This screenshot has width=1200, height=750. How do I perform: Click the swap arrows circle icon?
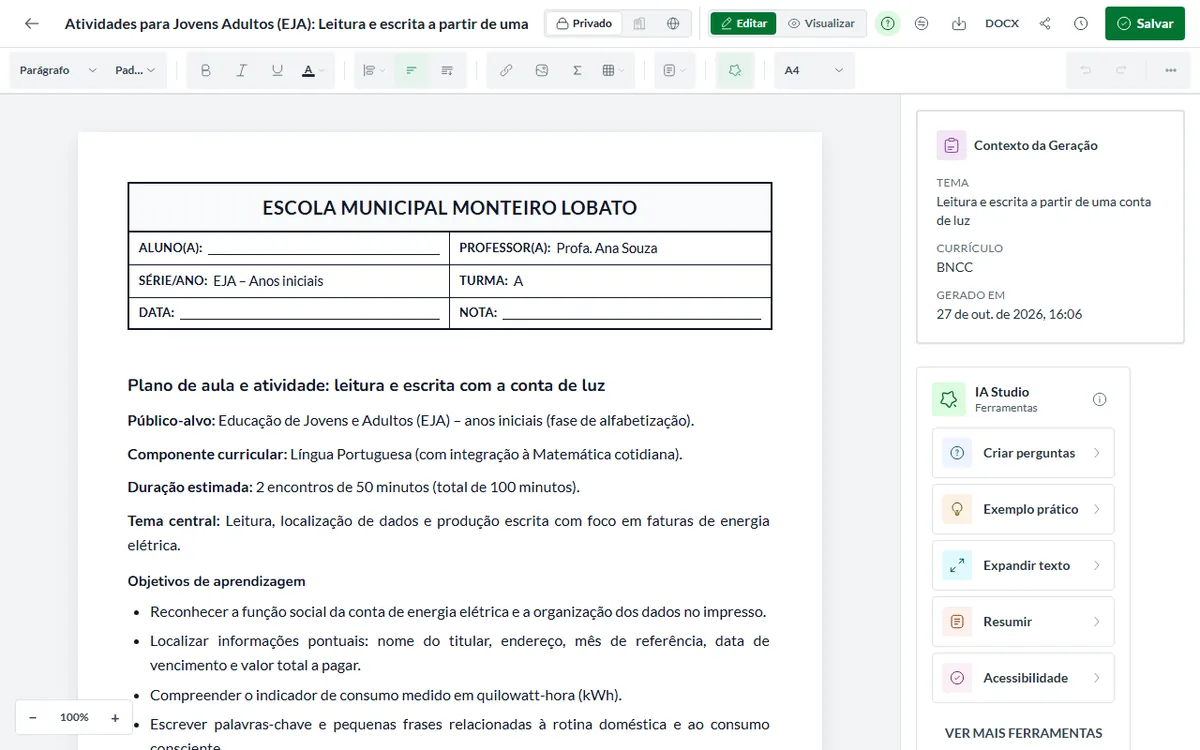coord(922,23)
